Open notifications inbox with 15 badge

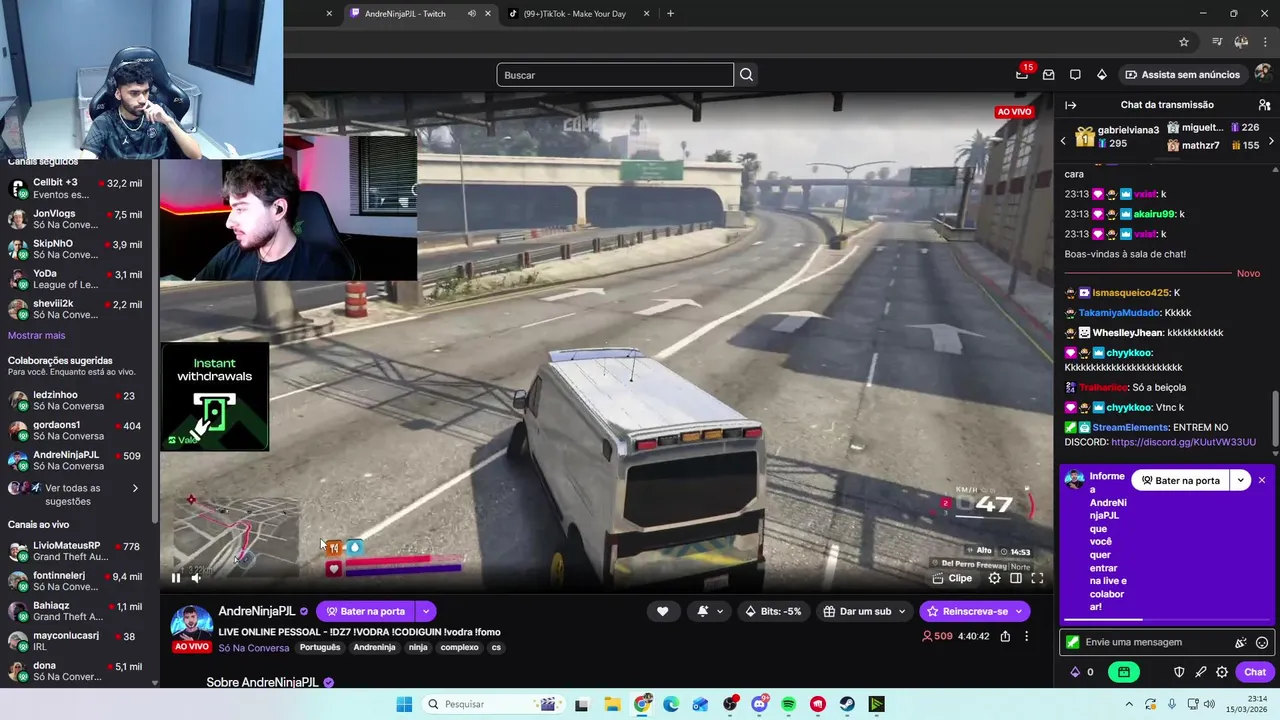pos(1022,75)
